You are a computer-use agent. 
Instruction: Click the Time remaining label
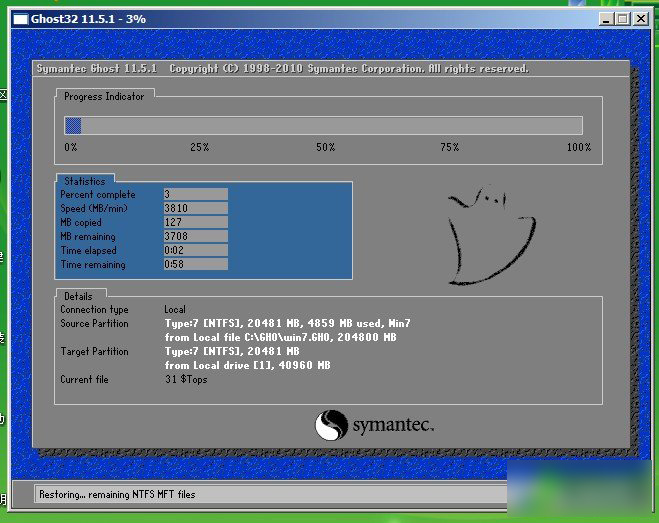pos(93,264)
